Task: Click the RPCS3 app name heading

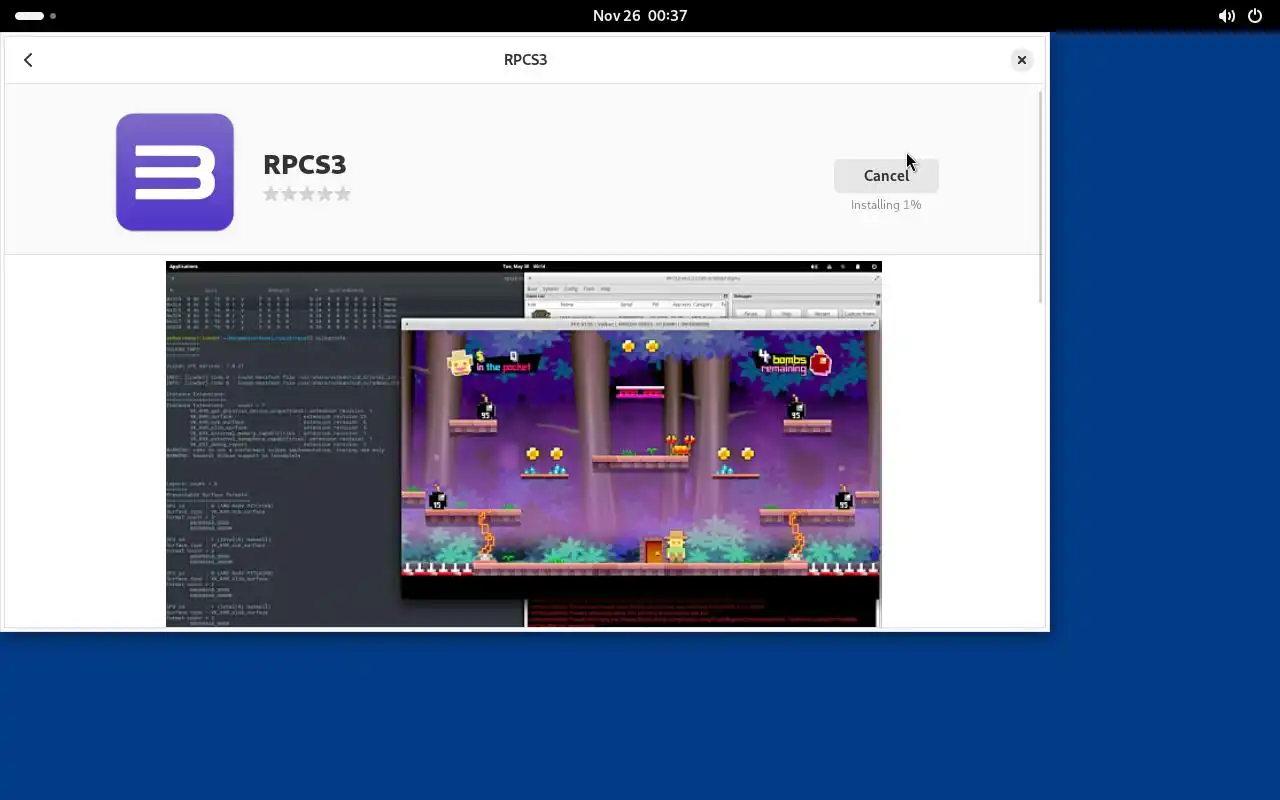Action: (304, 164)
